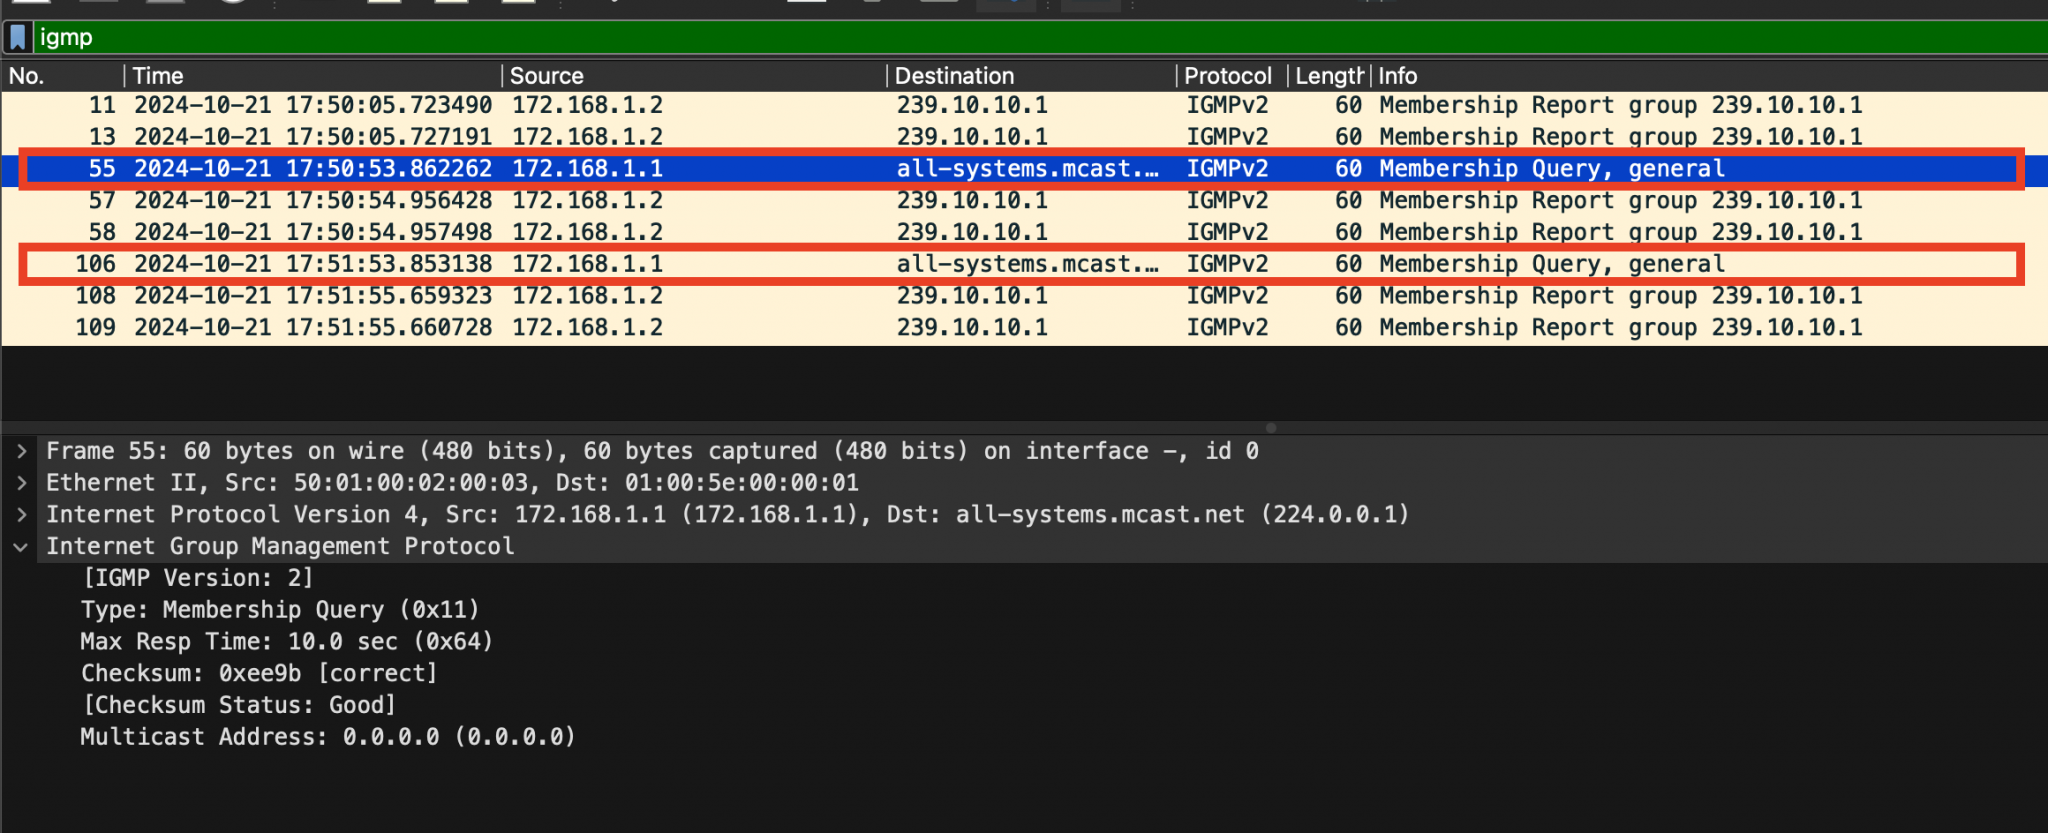Select packet 106 Membership Query row
Viewport: 2048px width, 833px height.
coord(600,264)
